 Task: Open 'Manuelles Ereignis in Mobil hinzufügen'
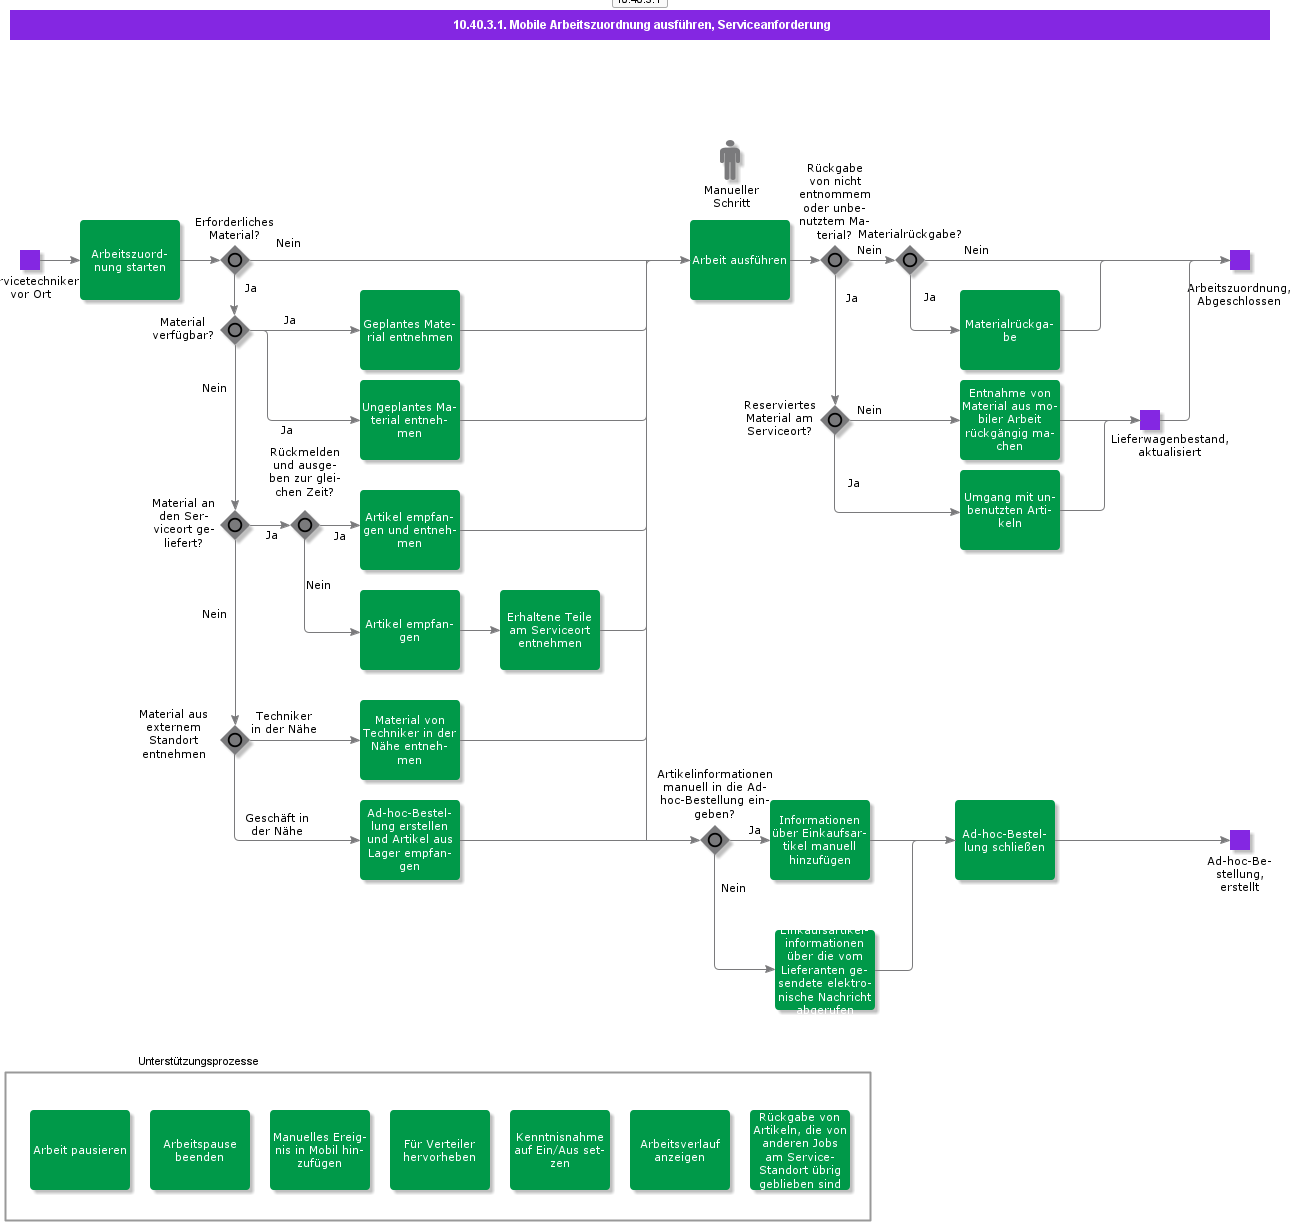(x=320, y=1150)
